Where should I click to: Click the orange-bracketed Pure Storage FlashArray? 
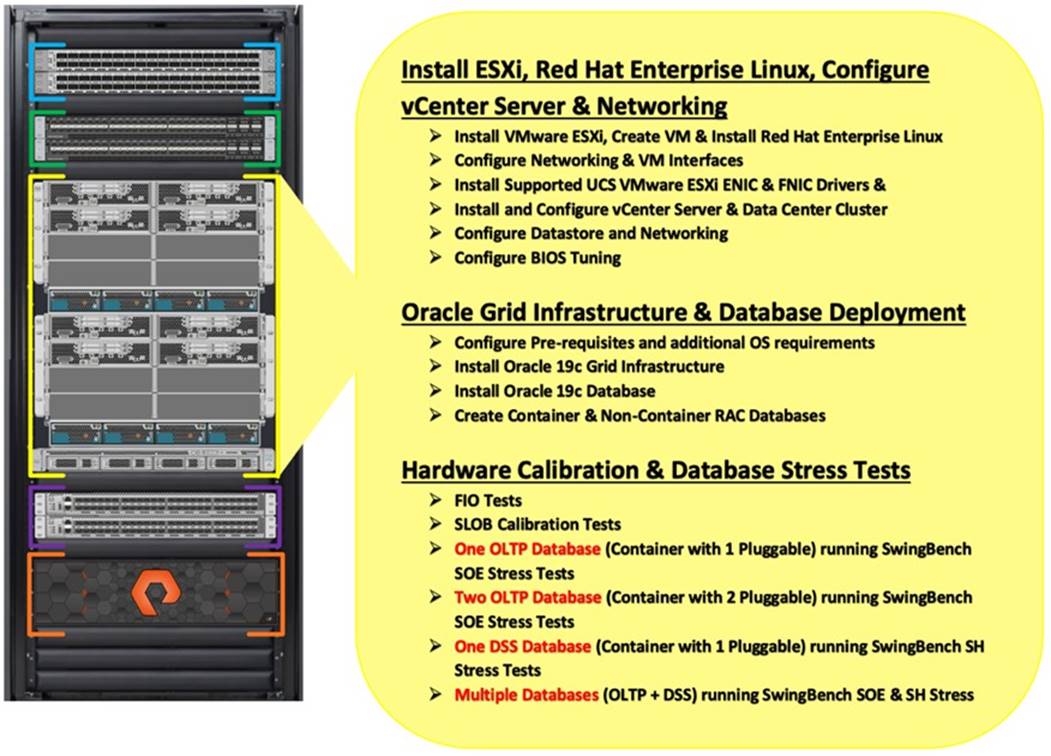pyautogui.click(x=155, y=594)
